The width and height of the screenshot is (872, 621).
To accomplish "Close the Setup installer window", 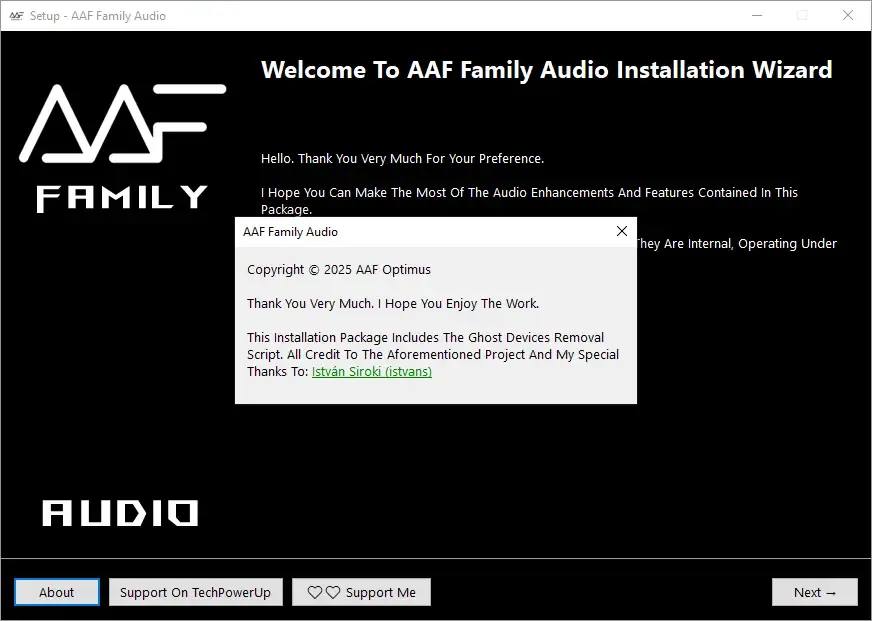I will pos(848,16).
